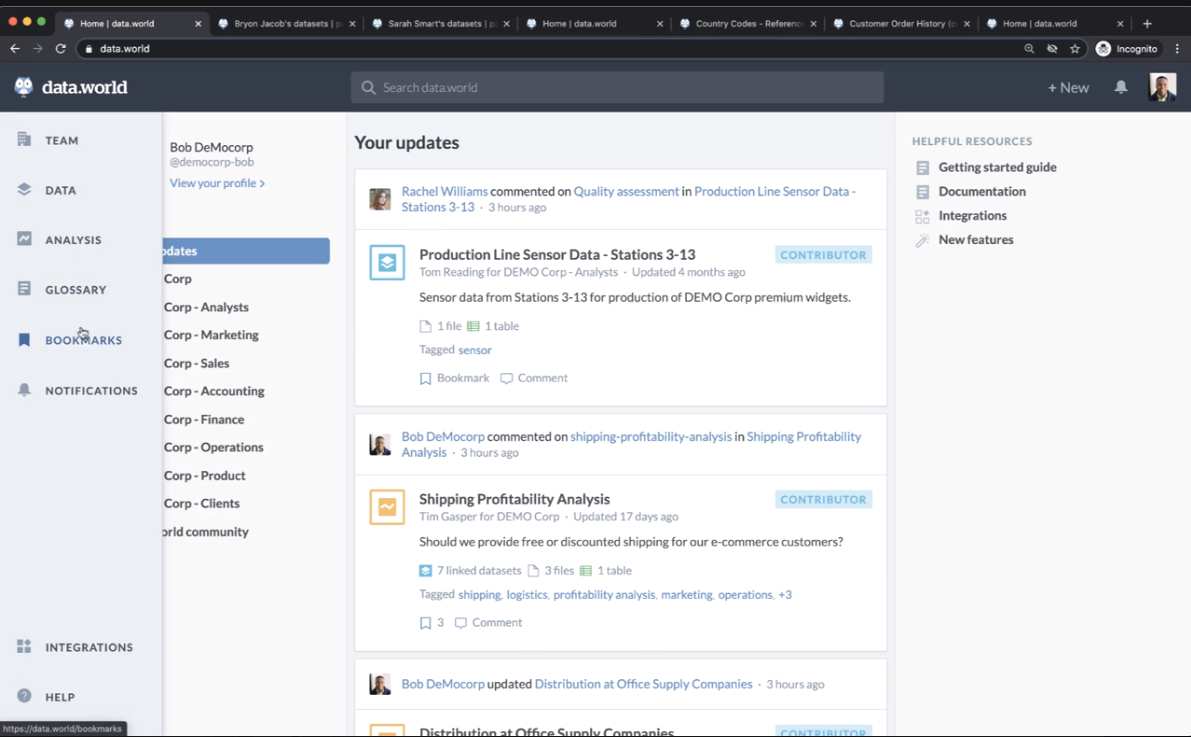
Task: Select Corp - Product in feed list
Action: pos(204,476)
